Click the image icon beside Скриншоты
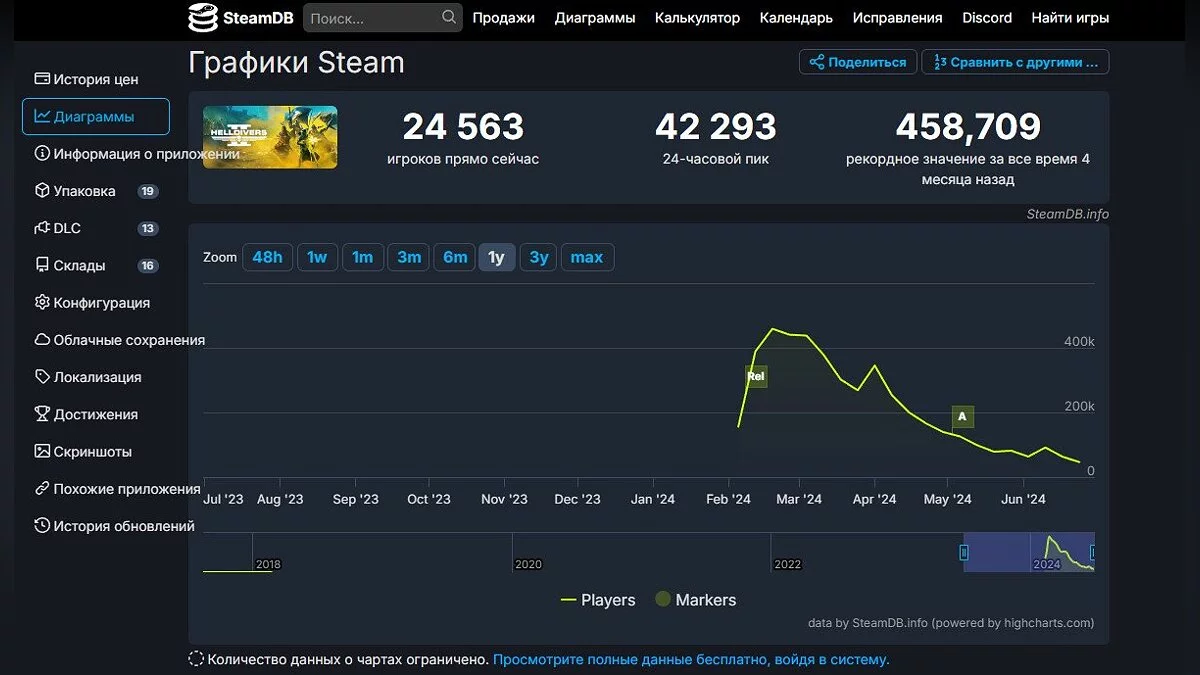The height and width of the screenshot is (675, 1200). (x=42, y=451)
